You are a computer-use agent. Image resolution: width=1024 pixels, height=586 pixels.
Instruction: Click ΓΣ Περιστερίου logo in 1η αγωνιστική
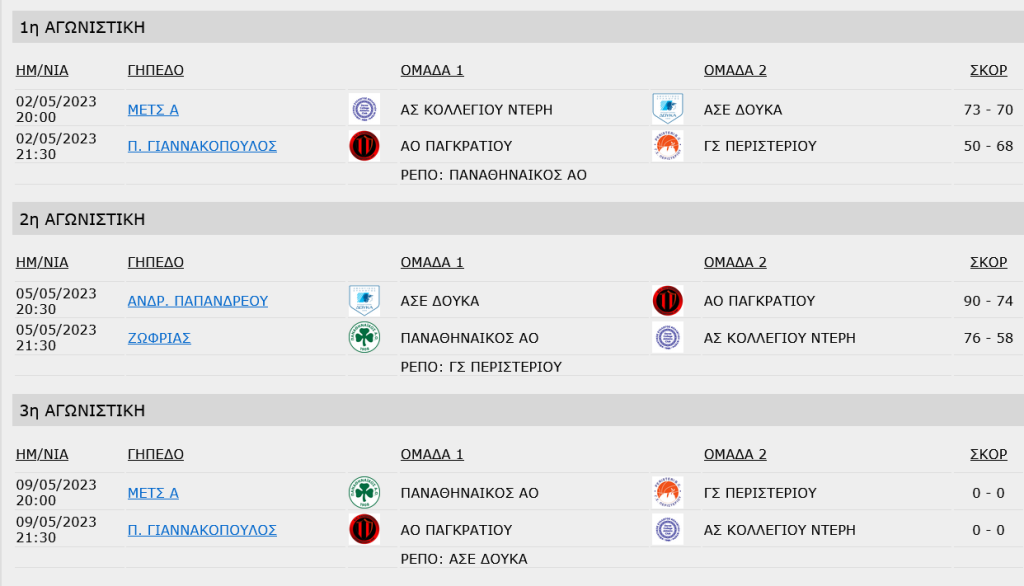click(x=667, y=146)
